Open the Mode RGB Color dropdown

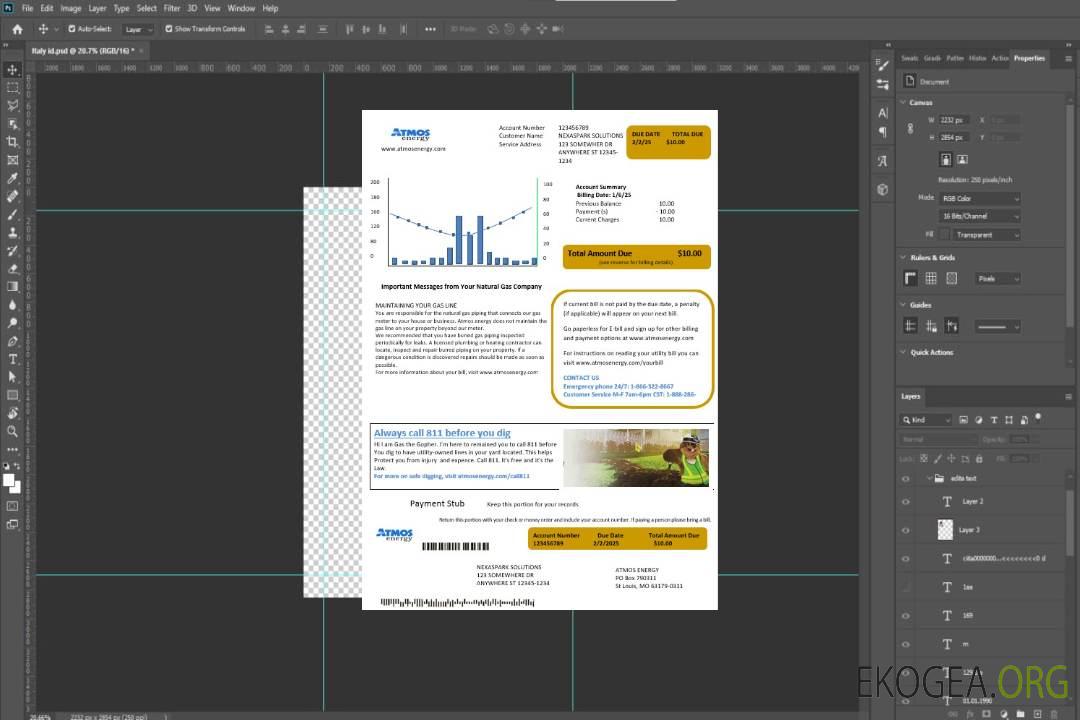(x=980, y=198)
